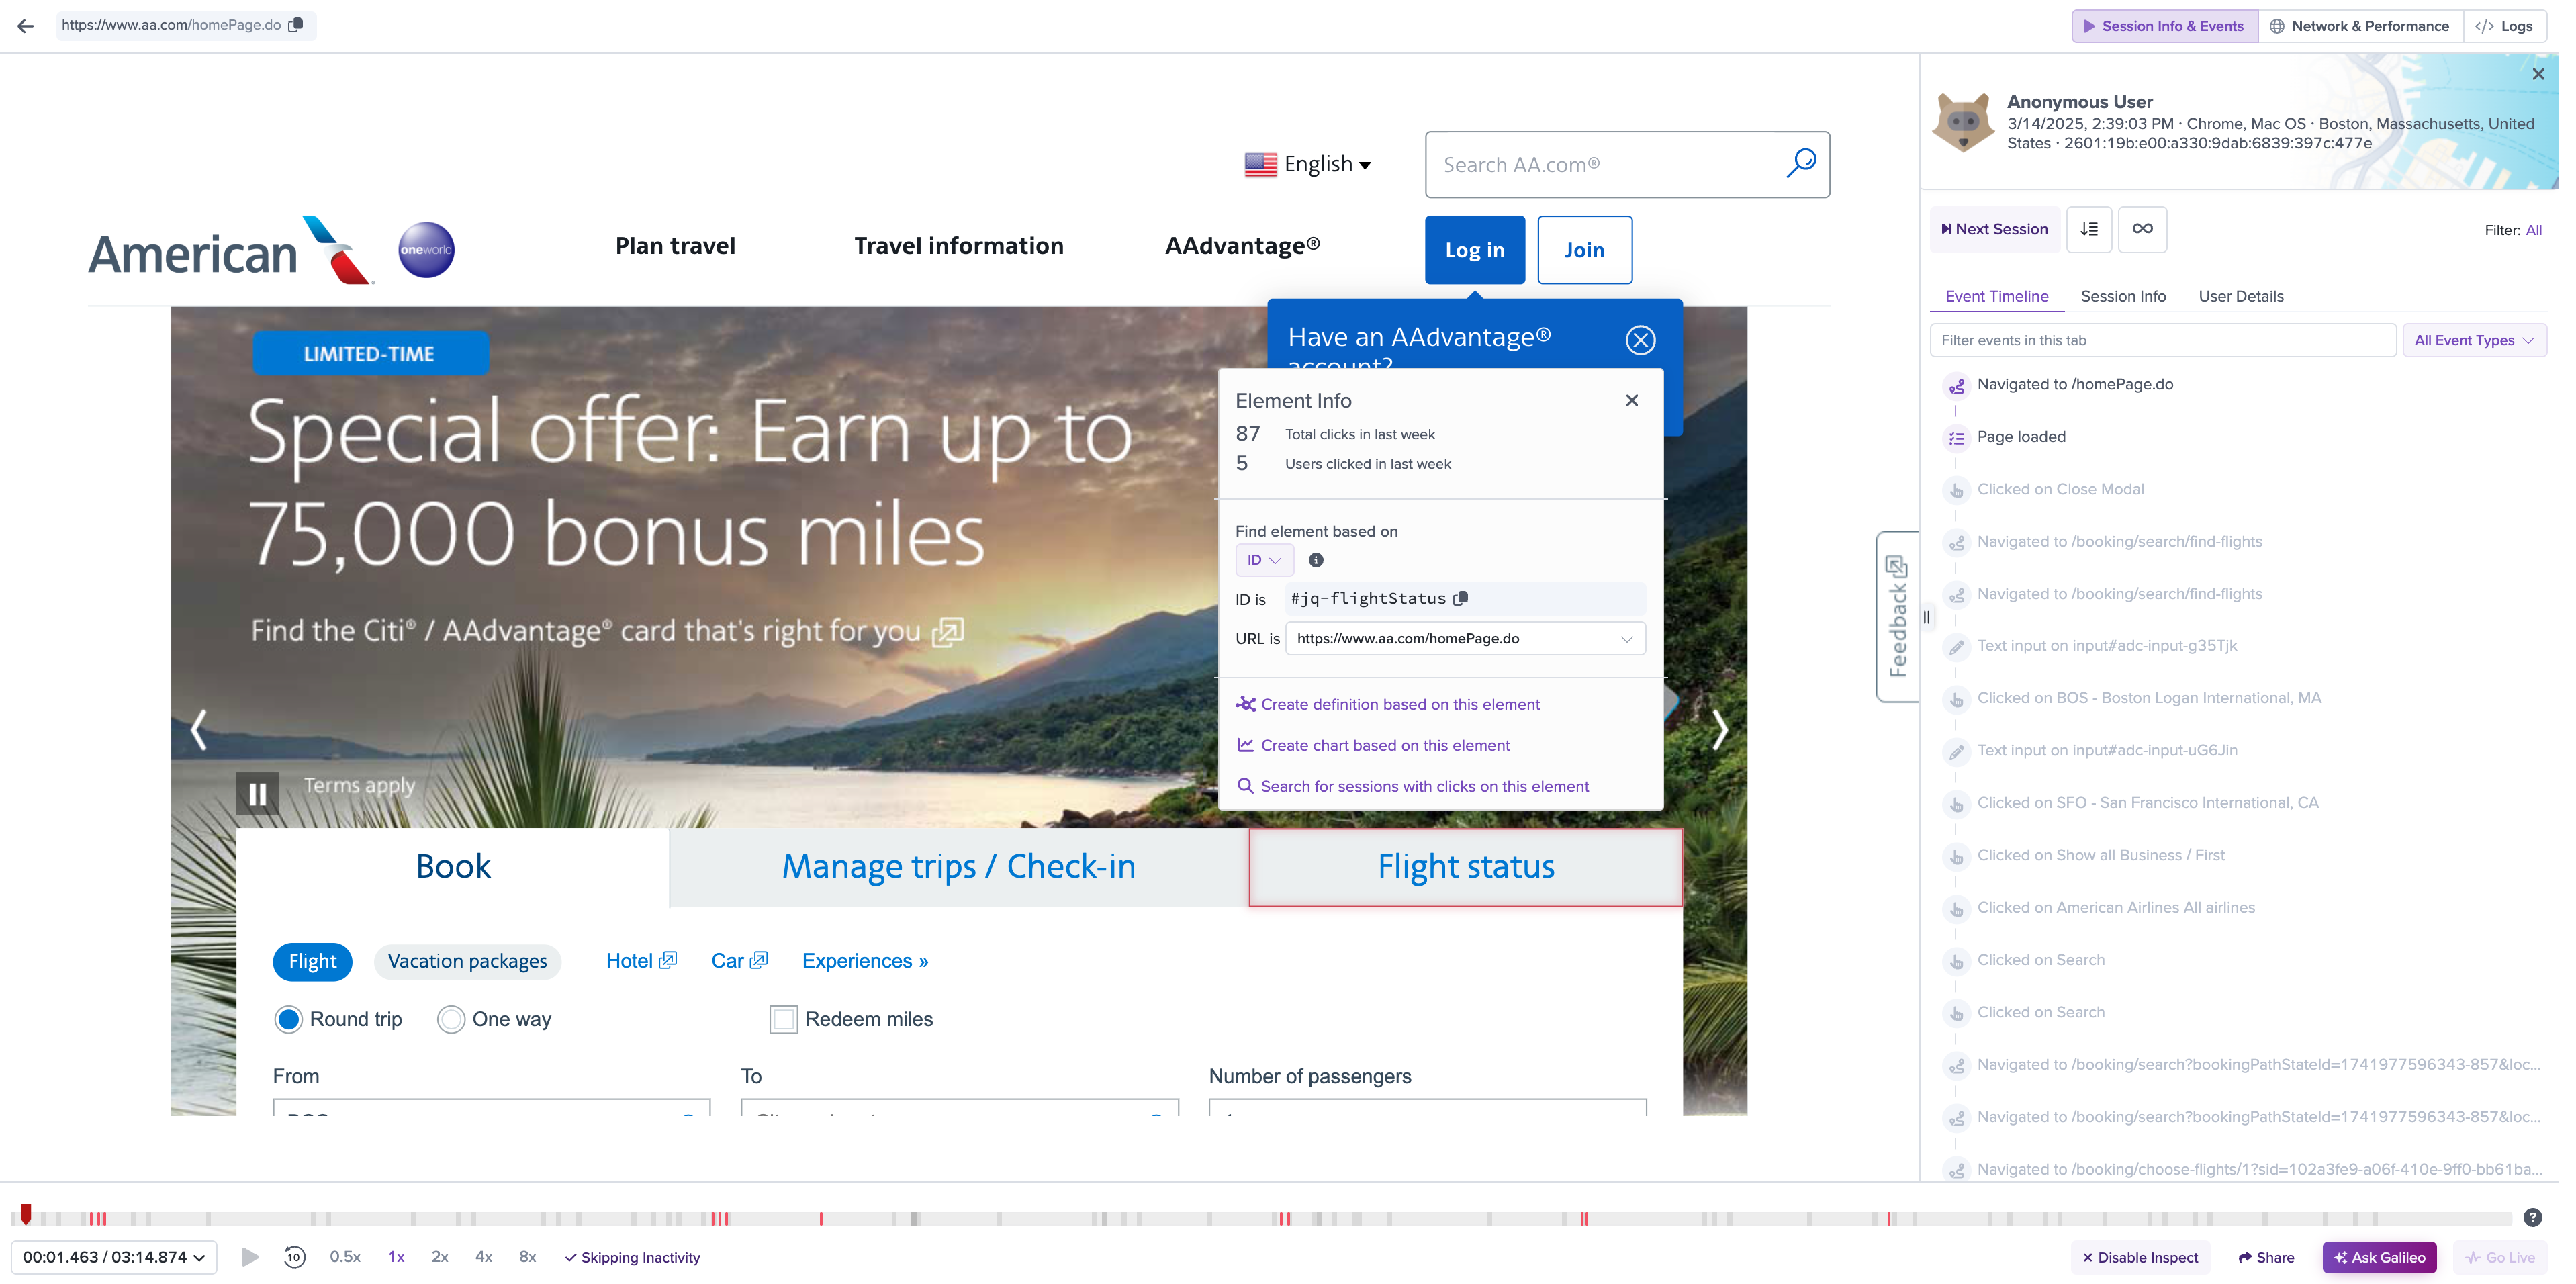2576x1284 pixels.
Task: Open the American Airlines logo link
Action: pyautogui.click(x=232, y=250)
